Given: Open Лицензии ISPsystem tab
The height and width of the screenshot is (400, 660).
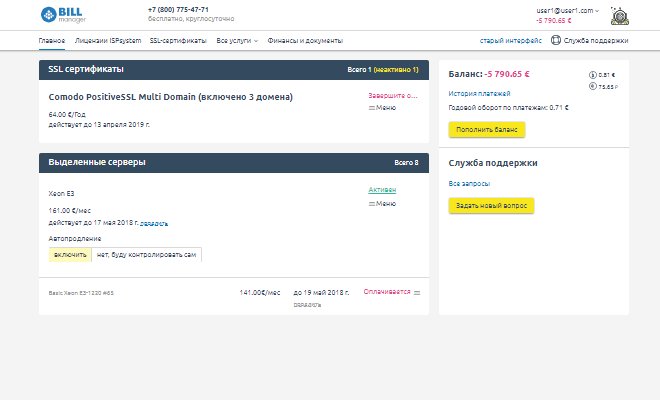Looking at the screenshot, I should click(x=108, y=40).
